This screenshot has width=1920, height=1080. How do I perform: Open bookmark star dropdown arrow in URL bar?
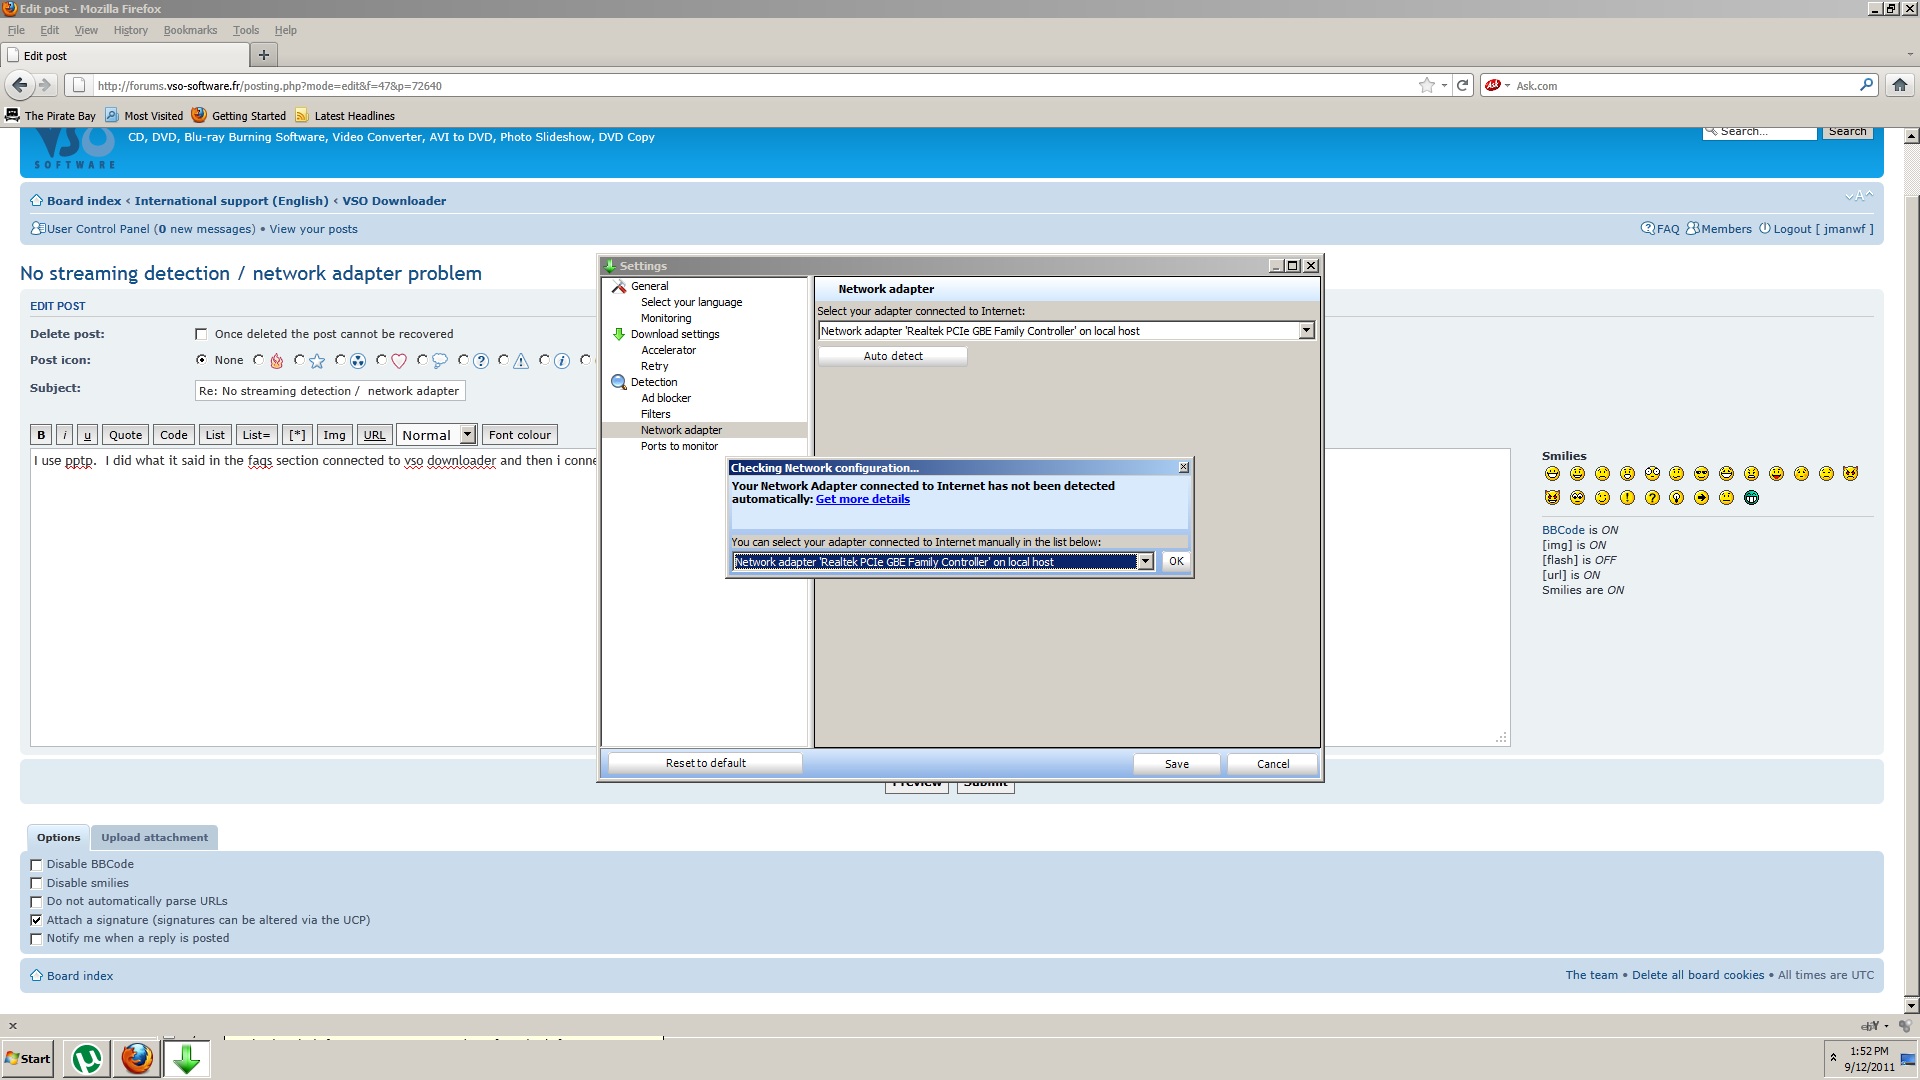tap(1444, 86)
